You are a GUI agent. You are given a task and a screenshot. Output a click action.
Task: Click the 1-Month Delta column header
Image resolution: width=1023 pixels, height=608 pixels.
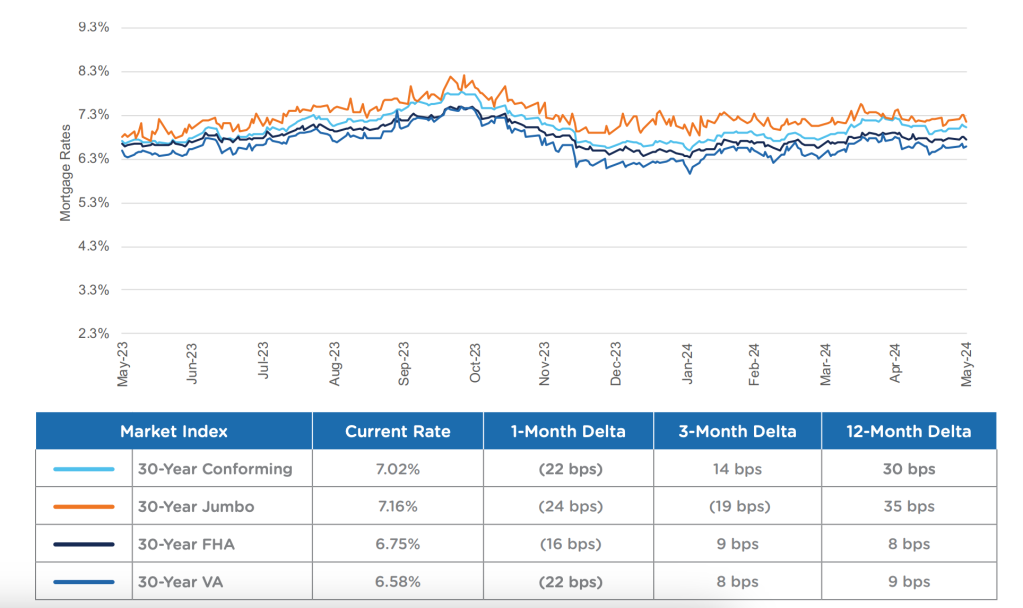pos(568,432)
